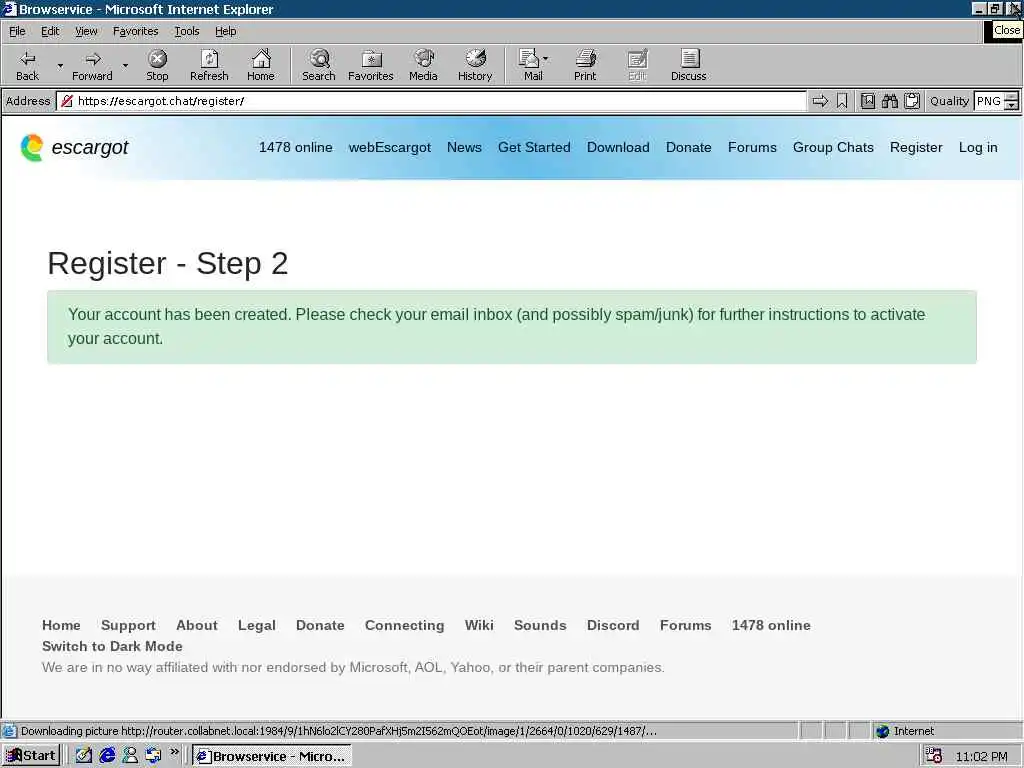Open the footer Legal link
This screenshot has width=1024, height=768.
pyautogui.click(x=257, y=625)
